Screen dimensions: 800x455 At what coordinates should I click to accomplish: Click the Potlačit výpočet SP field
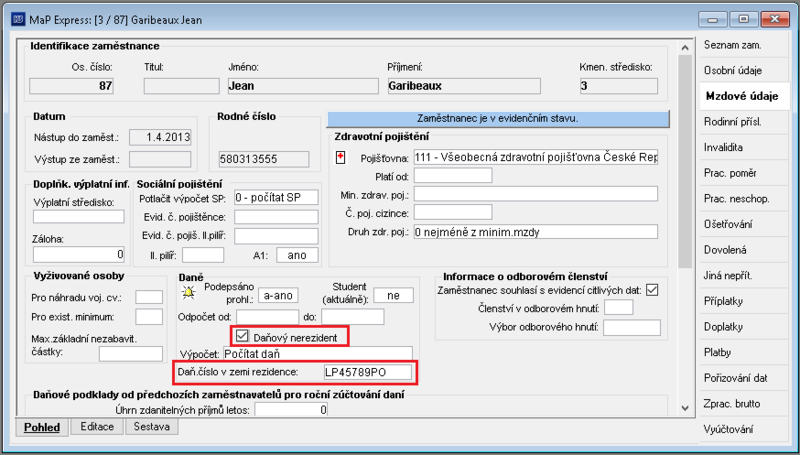(x=276, y=197)
